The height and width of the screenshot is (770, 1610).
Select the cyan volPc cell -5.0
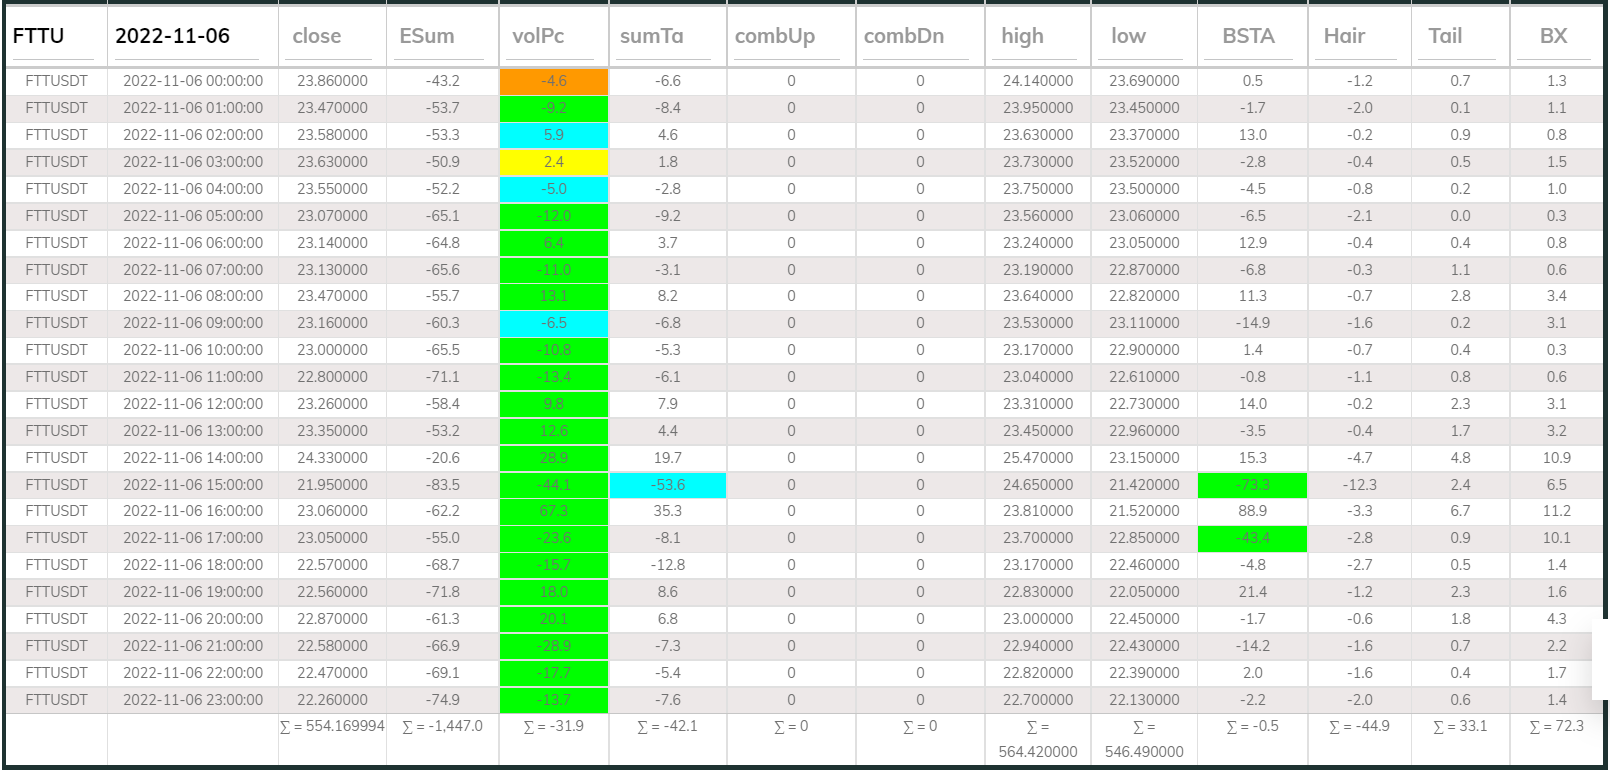pyautogui.click(x=554, y=189)
